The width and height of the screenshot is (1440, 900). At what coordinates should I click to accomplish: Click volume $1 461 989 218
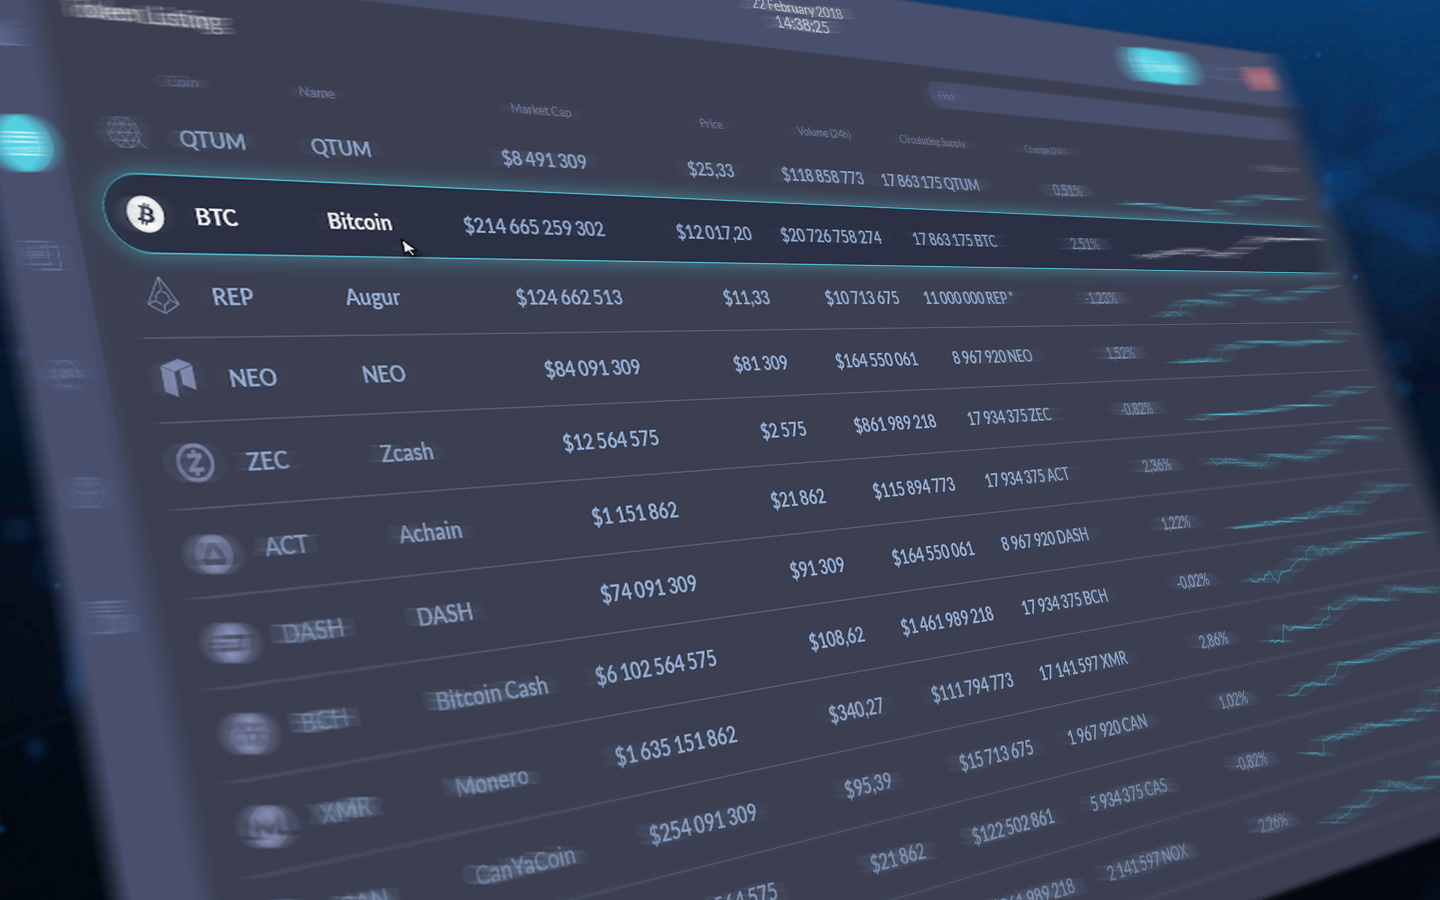tap(946, 620)
